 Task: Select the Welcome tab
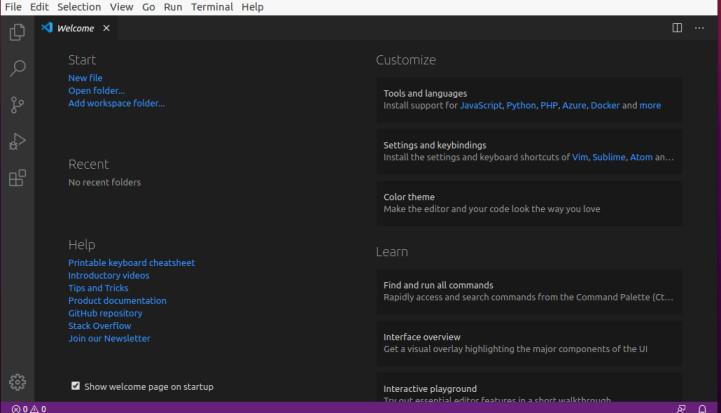[x=75, y=28]
